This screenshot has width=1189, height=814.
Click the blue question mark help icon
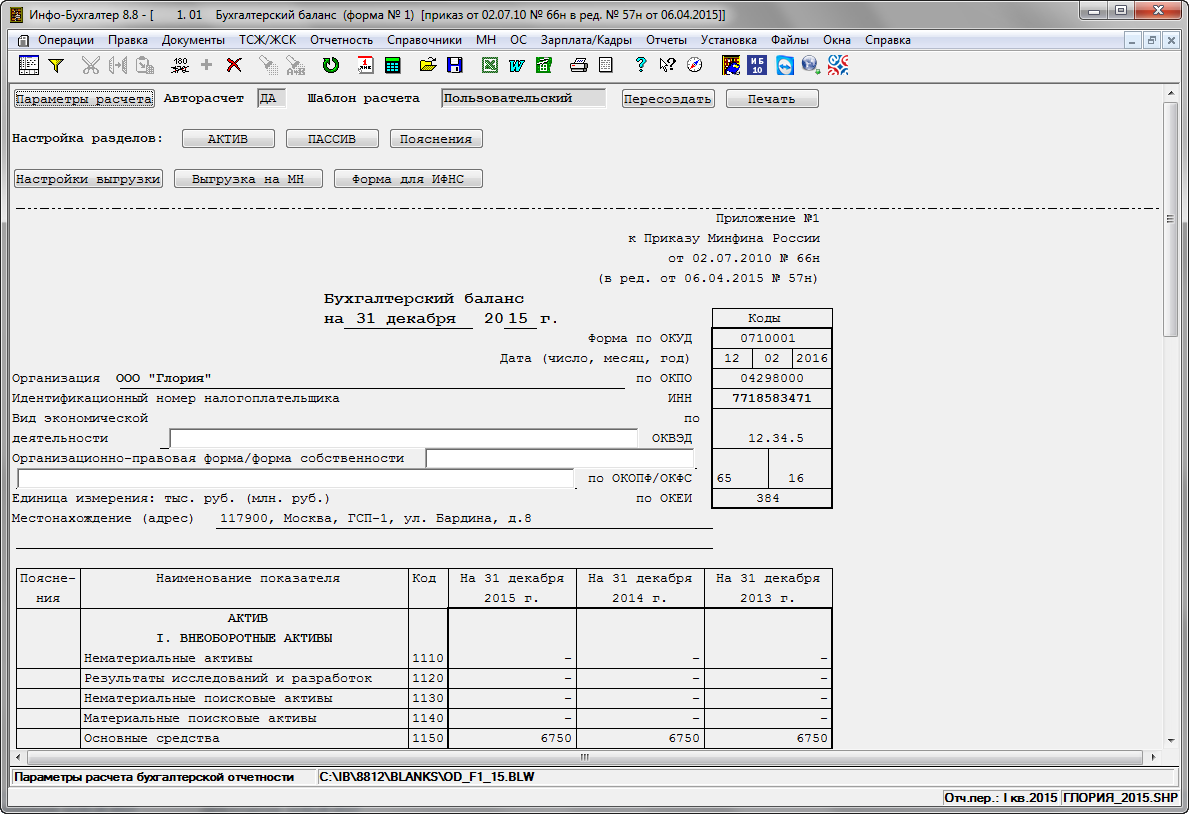tap(641, 65)
